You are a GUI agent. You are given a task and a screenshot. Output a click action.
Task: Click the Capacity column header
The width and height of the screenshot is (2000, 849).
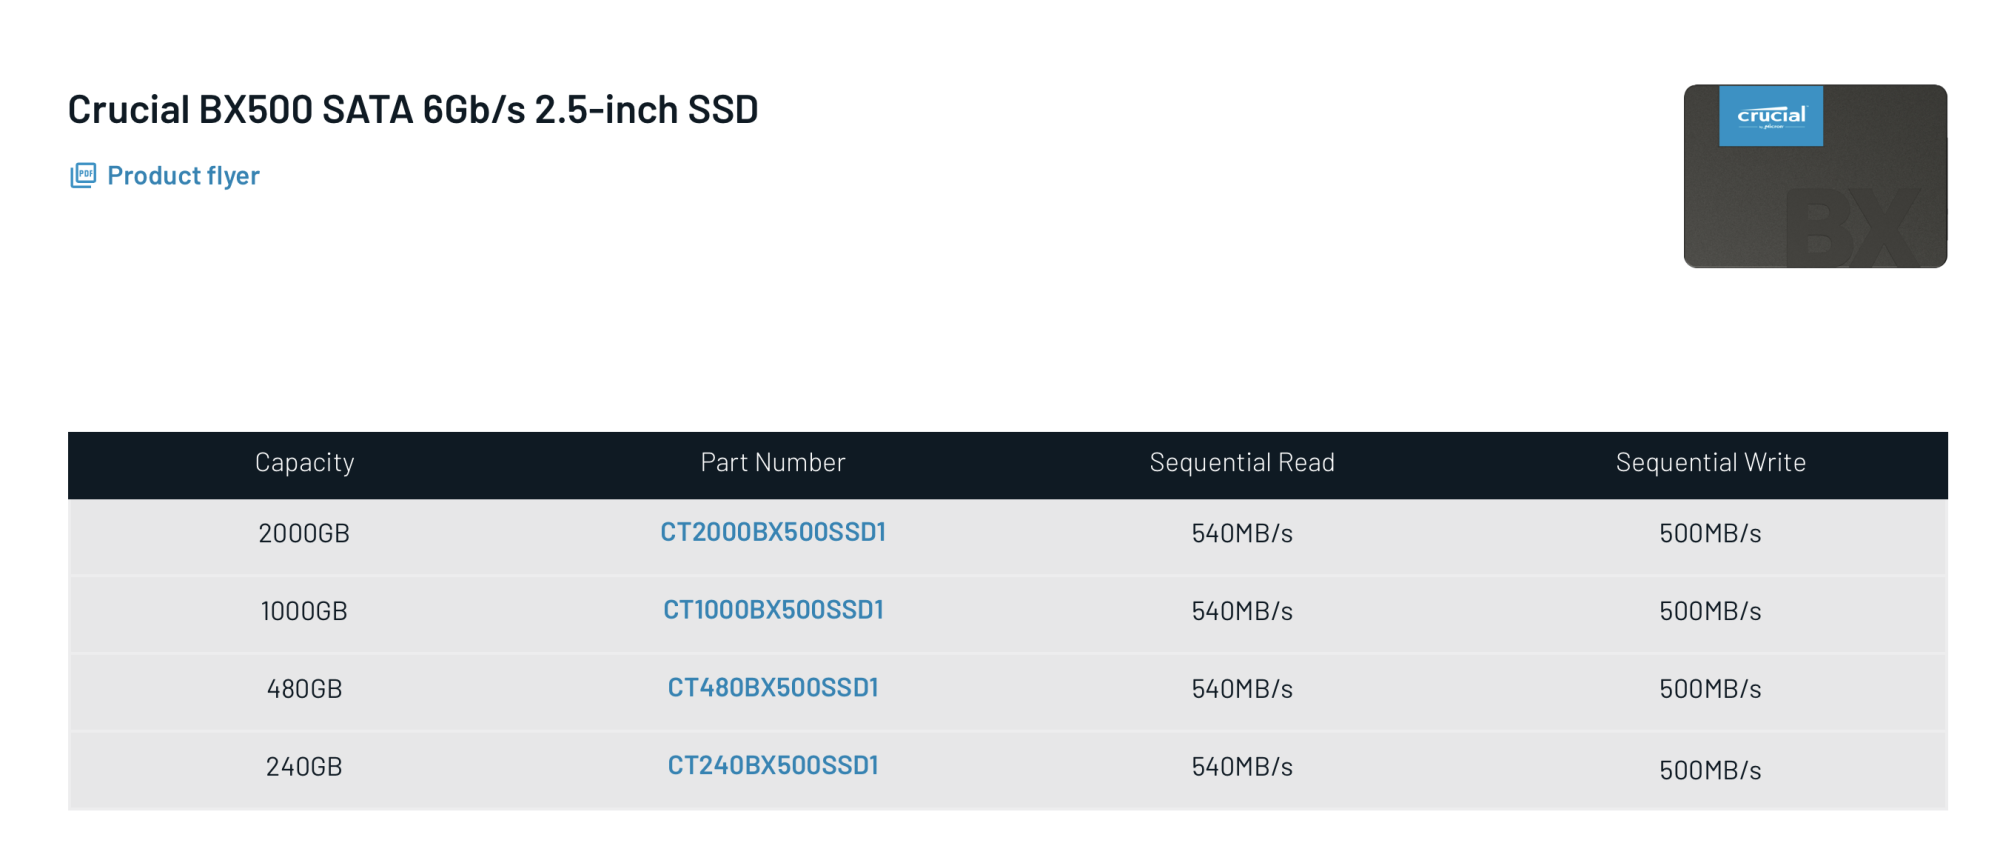tap(304, 462)
